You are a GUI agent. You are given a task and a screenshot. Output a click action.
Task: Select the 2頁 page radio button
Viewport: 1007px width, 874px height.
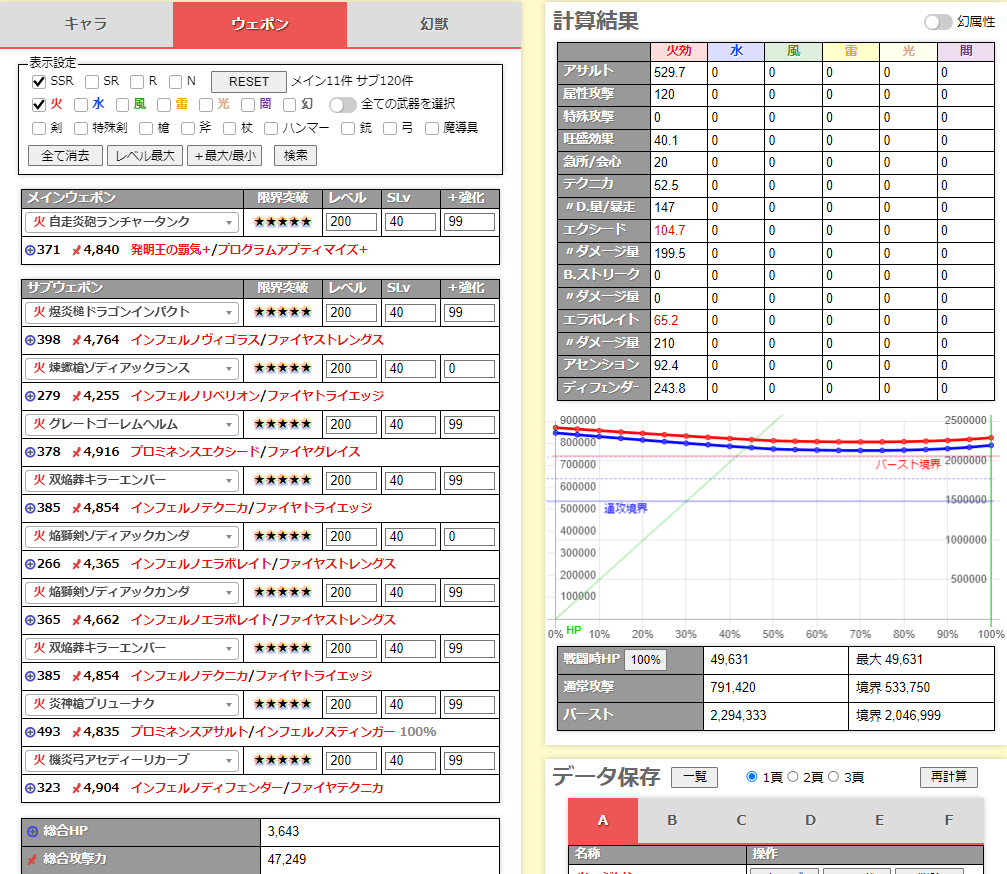pos(793,777)
